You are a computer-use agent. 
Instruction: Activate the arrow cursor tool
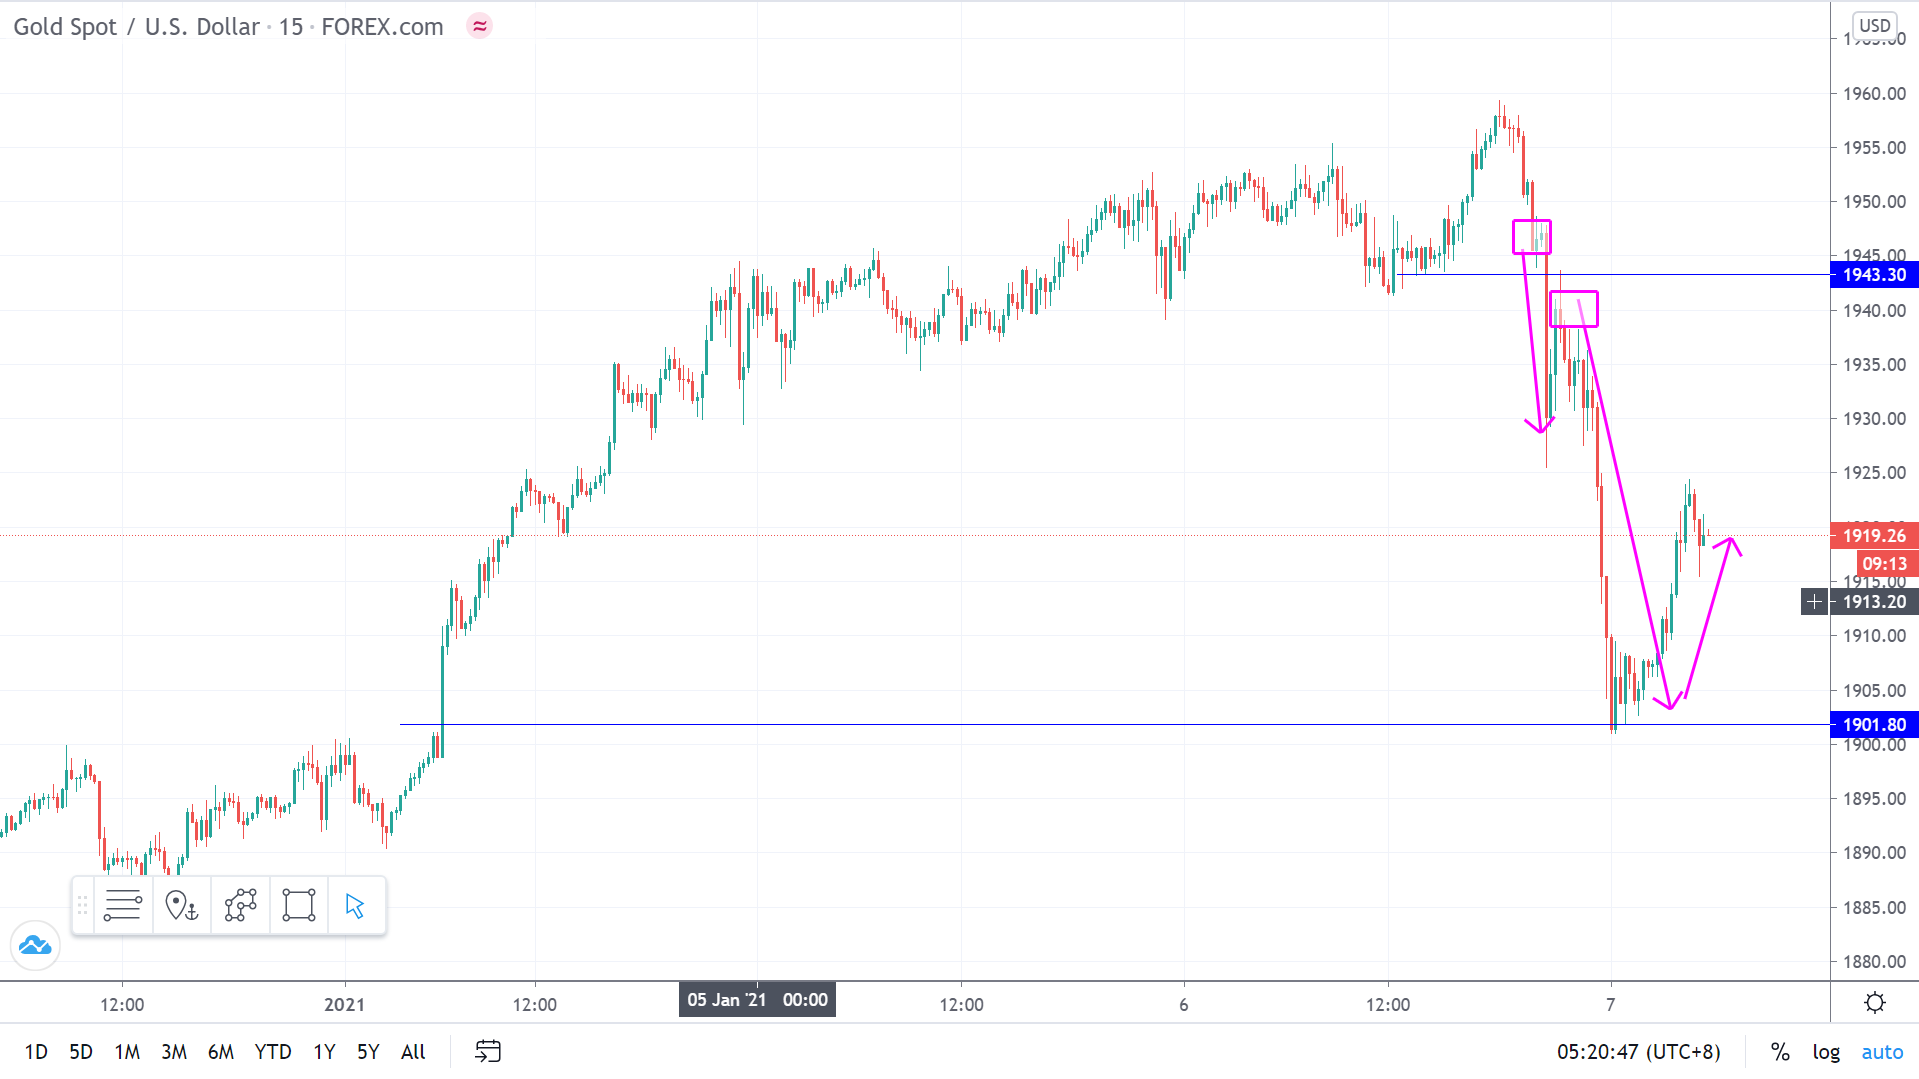(355, 906)
